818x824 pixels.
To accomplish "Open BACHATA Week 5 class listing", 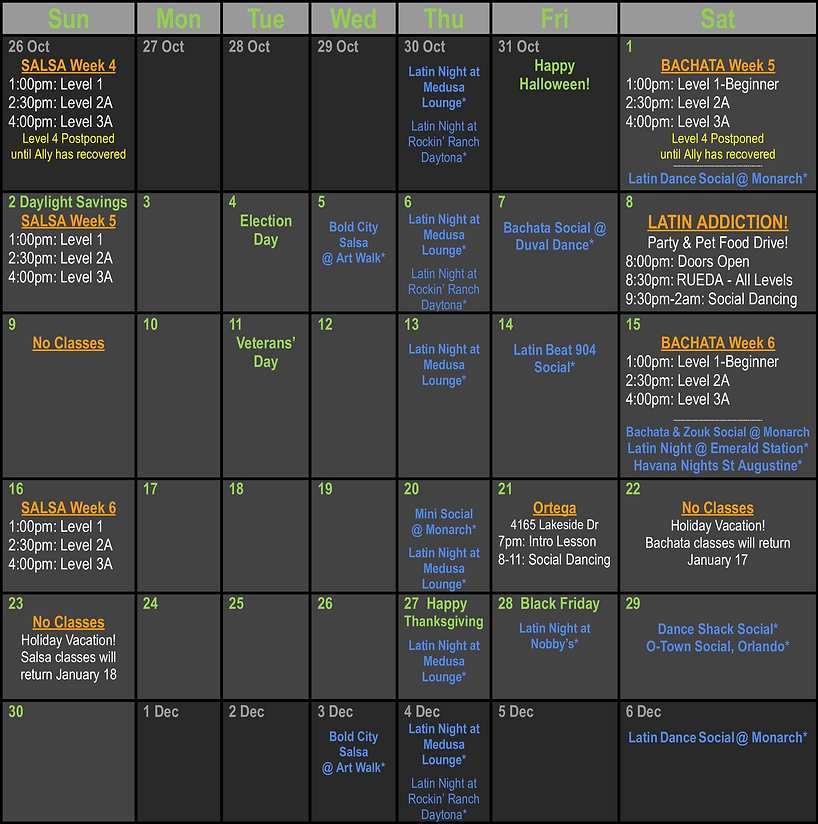I will (x=717, y=66).
